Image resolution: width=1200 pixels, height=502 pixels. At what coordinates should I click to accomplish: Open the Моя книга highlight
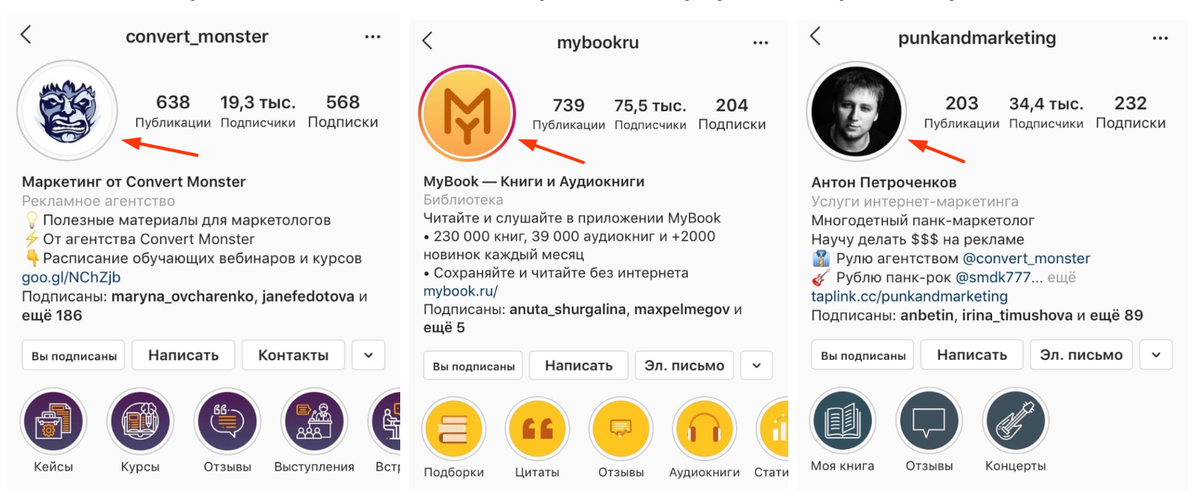843,421
